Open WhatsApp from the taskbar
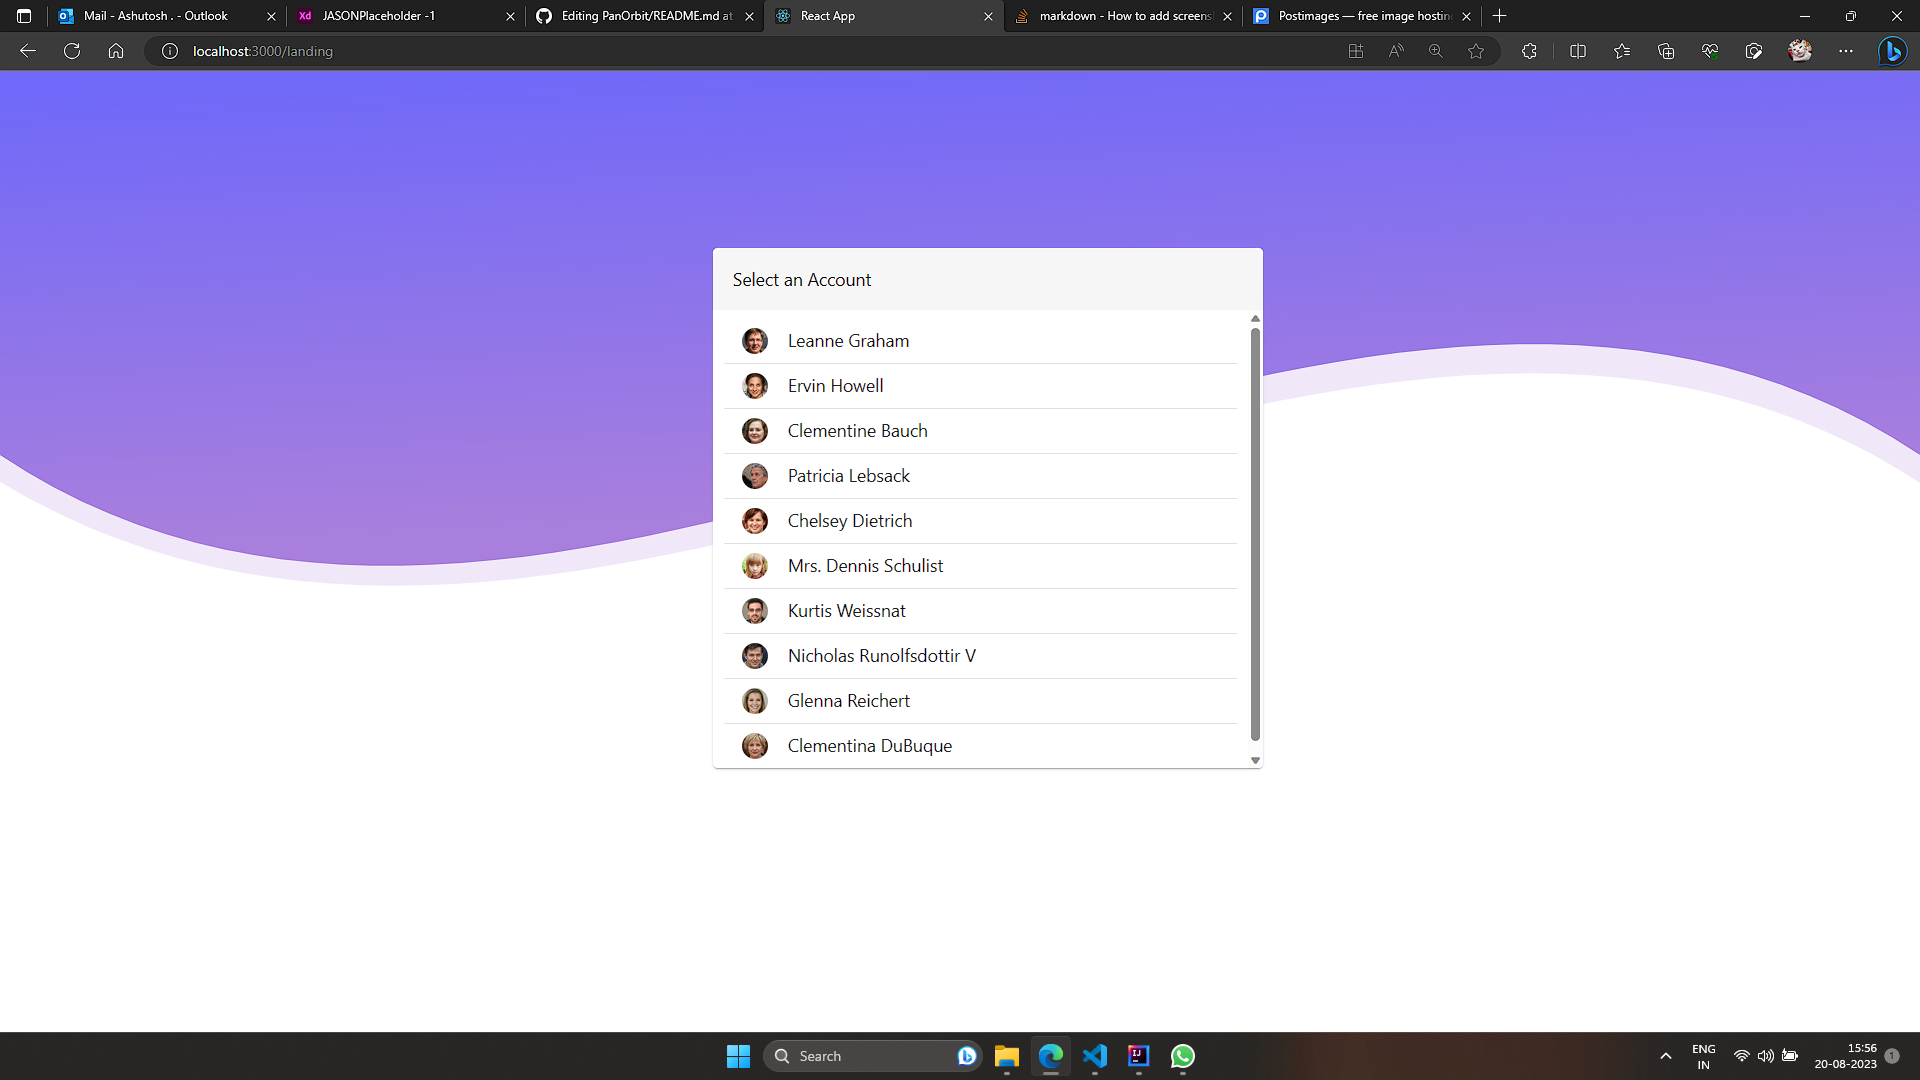 (x=1183, y=1056)
